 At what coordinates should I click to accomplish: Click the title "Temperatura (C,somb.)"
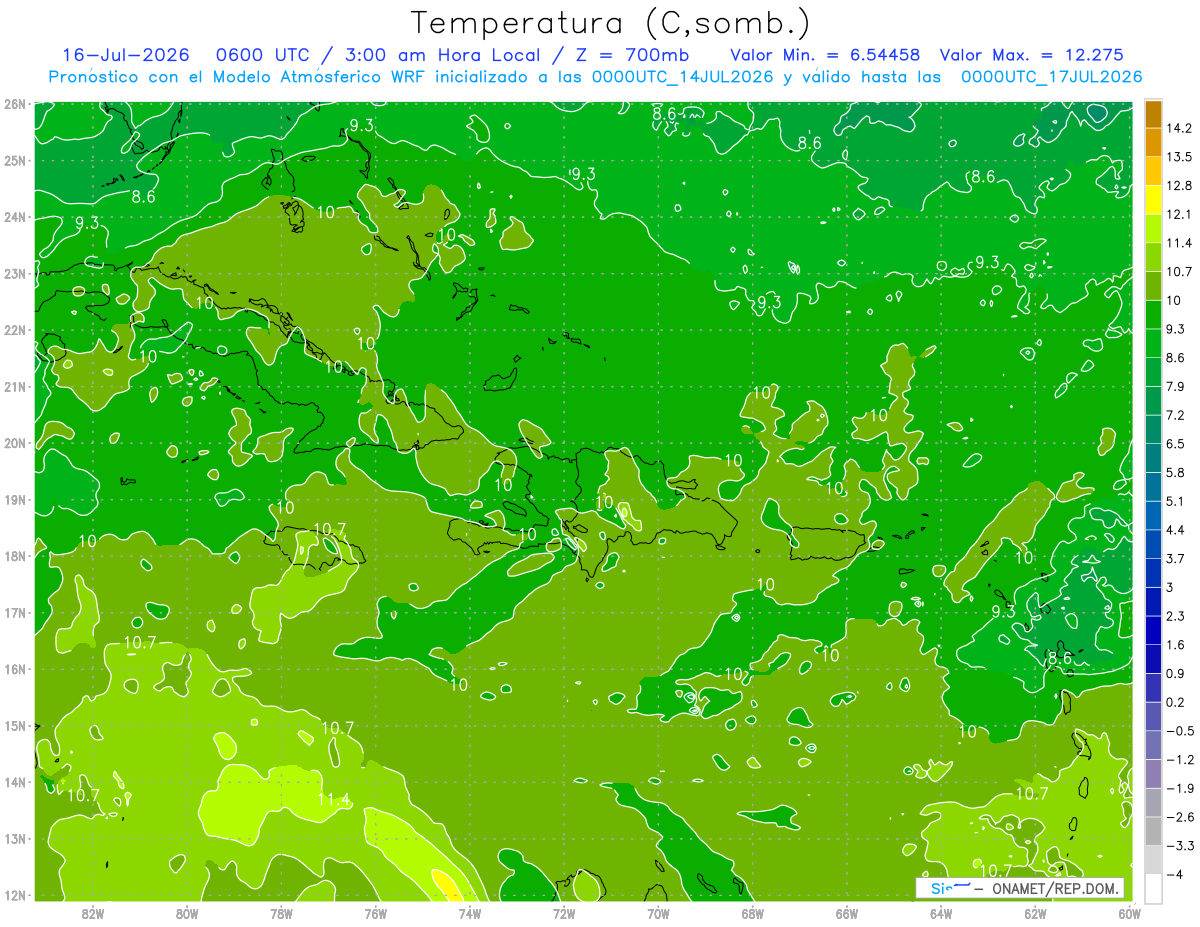pos(610,23)
